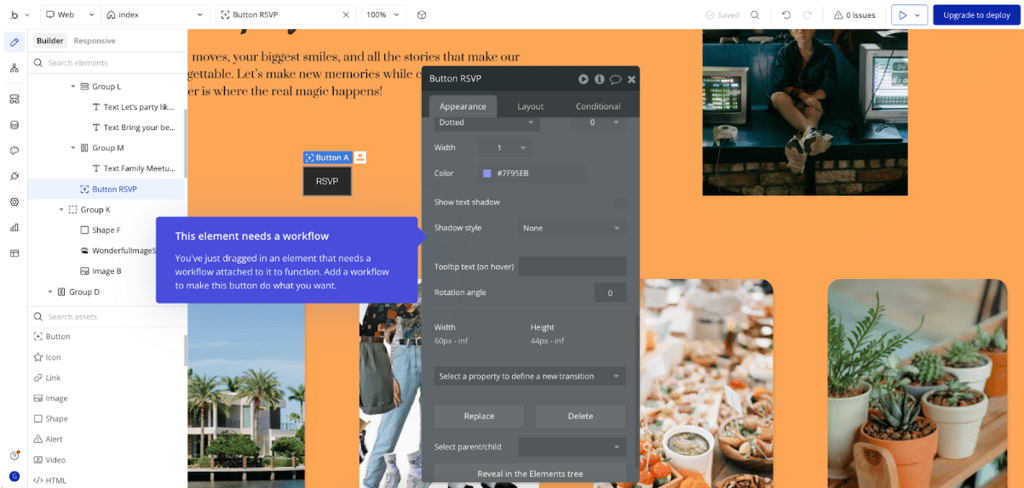Open the border Width dropdown showing 1
The image size is (1024, 488).
(505, 148)
